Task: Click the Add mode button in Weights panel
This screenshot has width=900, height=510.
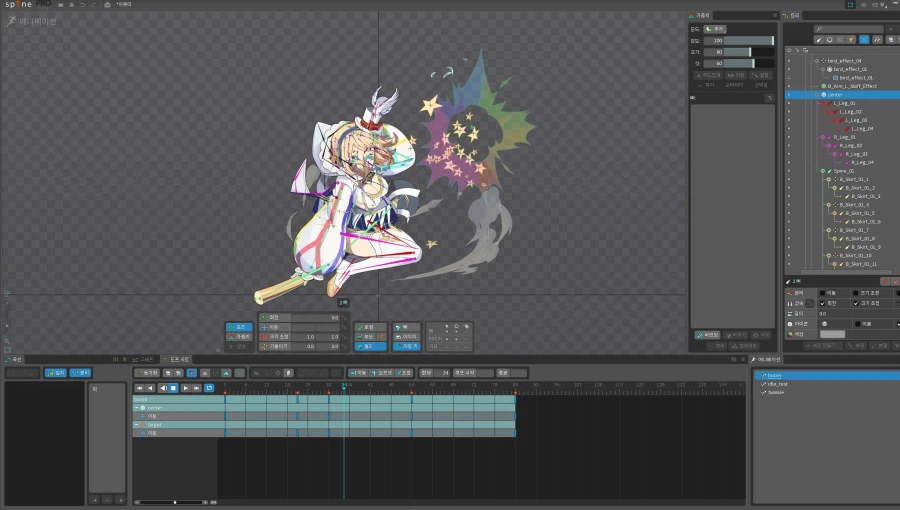Action: (x=717, y=30)
